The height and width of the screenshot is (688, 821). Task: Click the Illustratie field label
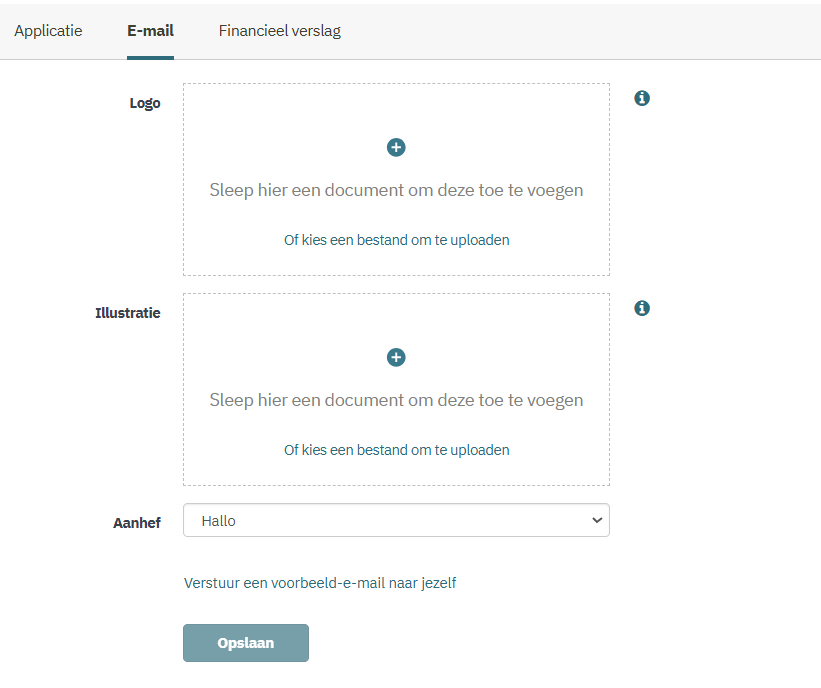pos(128,313)
